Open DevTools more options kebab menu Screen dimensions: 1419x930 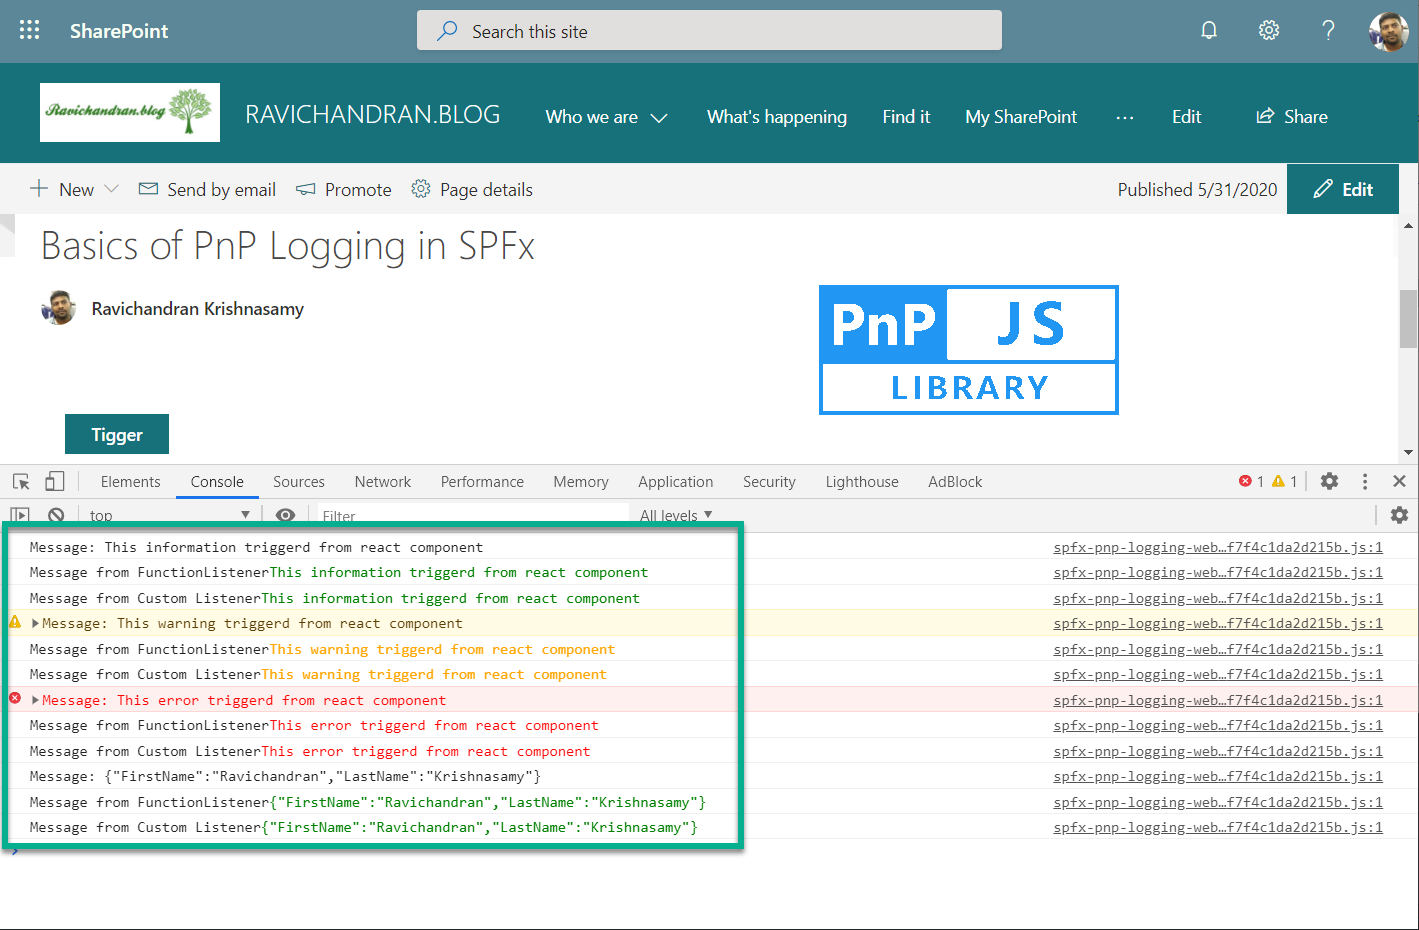[1364, 482]
